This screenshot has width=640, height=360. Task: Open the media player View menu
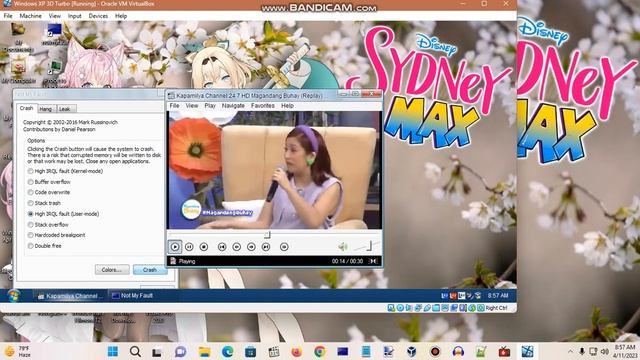point(192,106)
